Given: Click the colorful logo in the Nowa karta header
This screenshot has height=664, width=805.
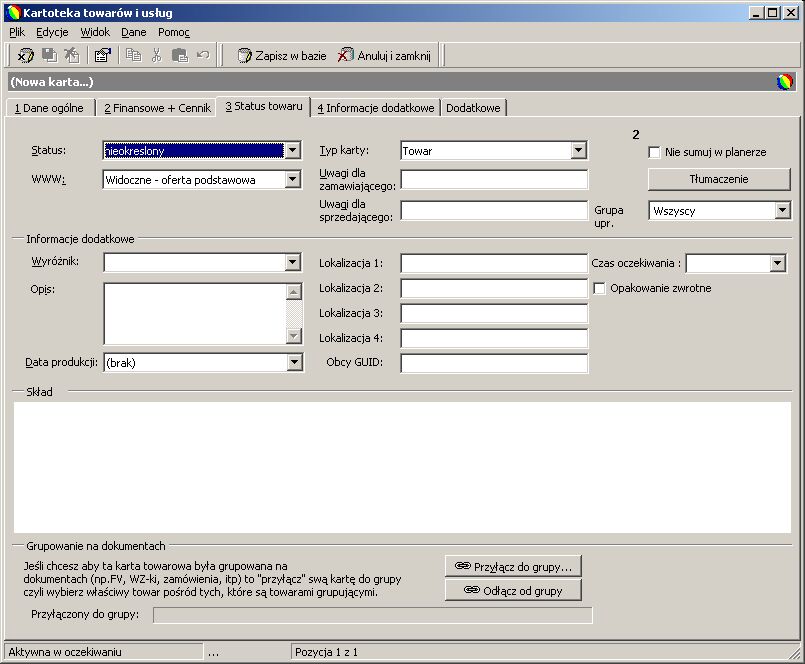Looking at the screenshot, I should coord(784,82).
